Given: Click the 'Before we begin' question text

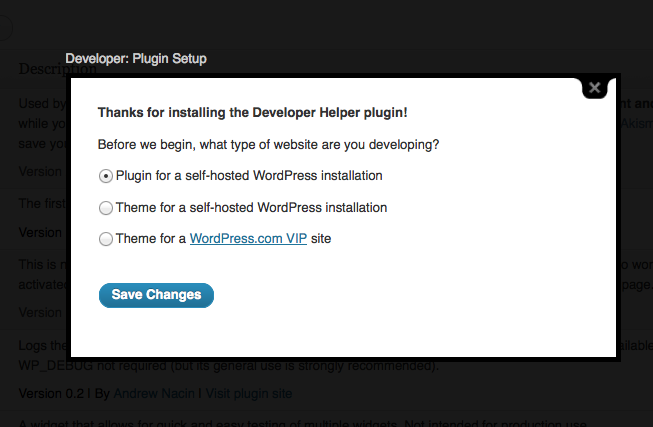Looking at the screenshot, I should point(268,144).
